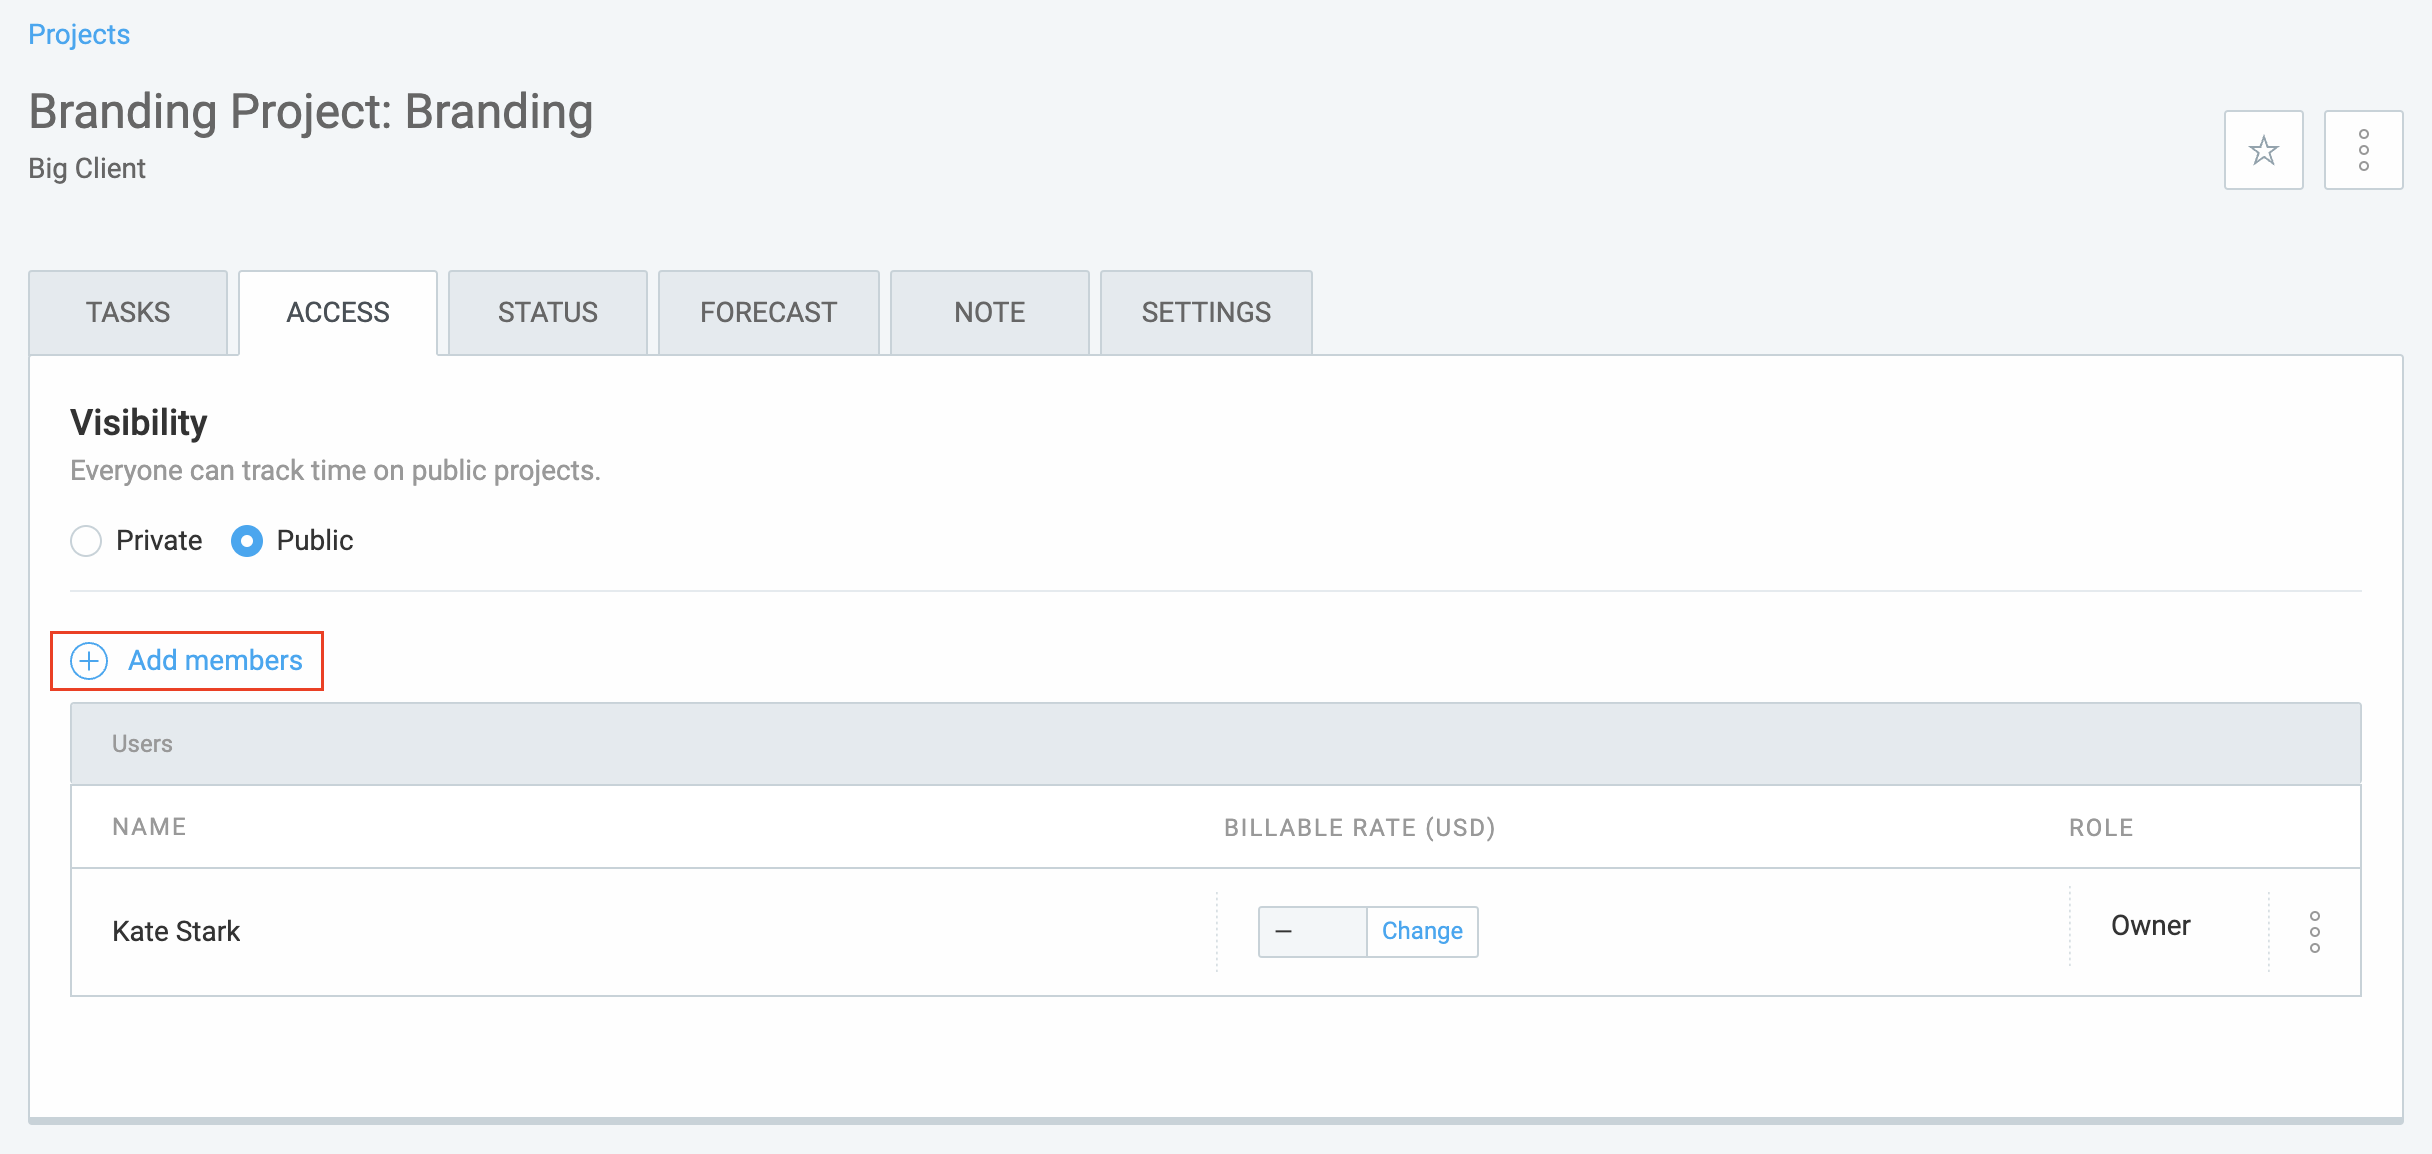Viewport: 2432px width, 1154px height.
Task: Select the ACCESS tab
Action: coord(338,312)
